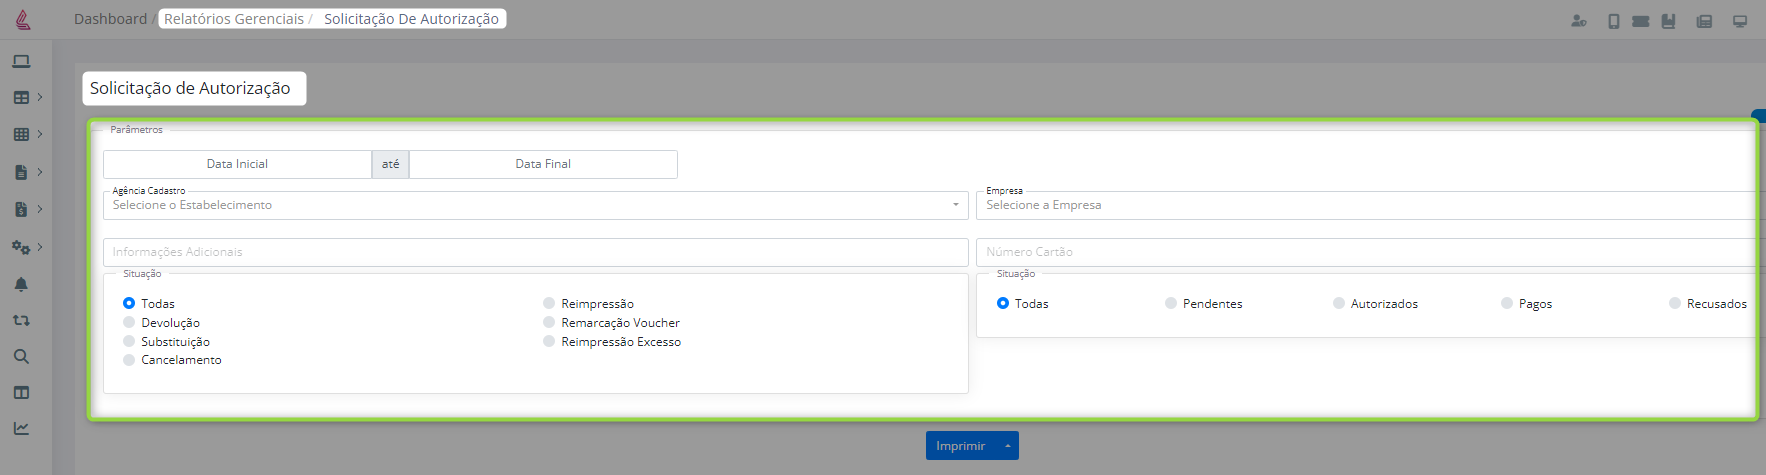Open the document sidebar menu icon
Viewport: 1766px width, 475px height.
point(21,172)
